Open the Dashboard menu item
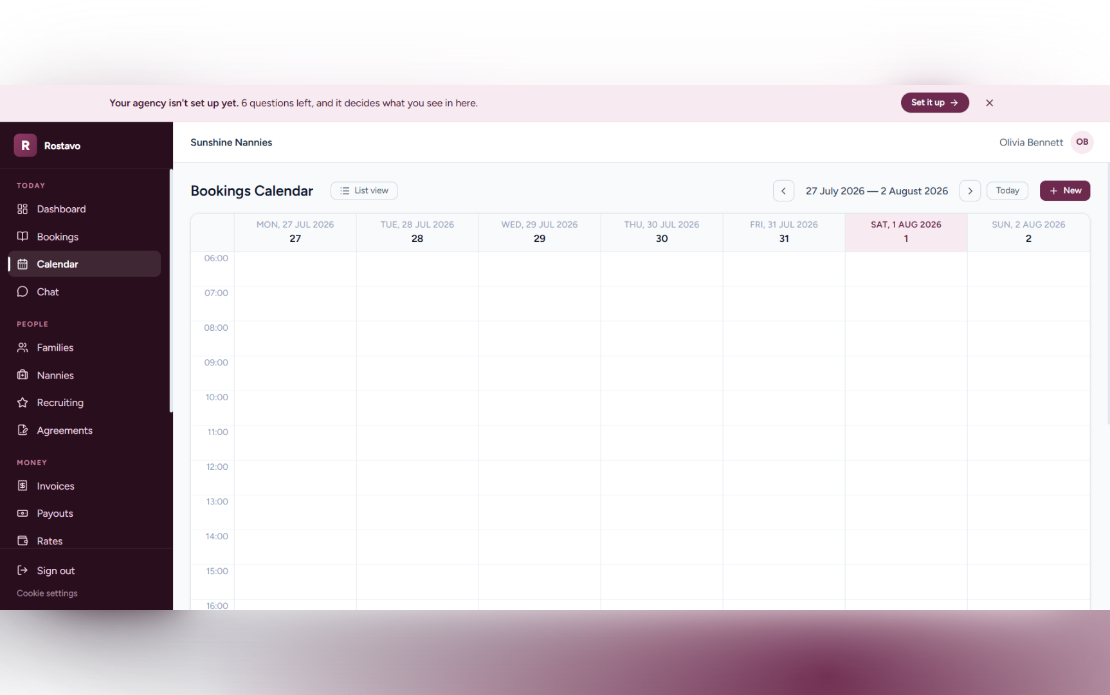 point(84,209)
